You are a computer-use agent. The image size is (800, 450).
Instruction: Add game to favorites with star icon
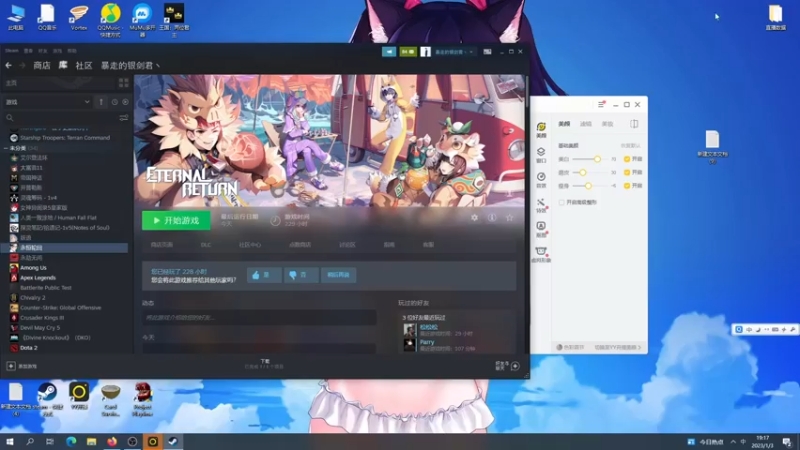coord(509,218)
